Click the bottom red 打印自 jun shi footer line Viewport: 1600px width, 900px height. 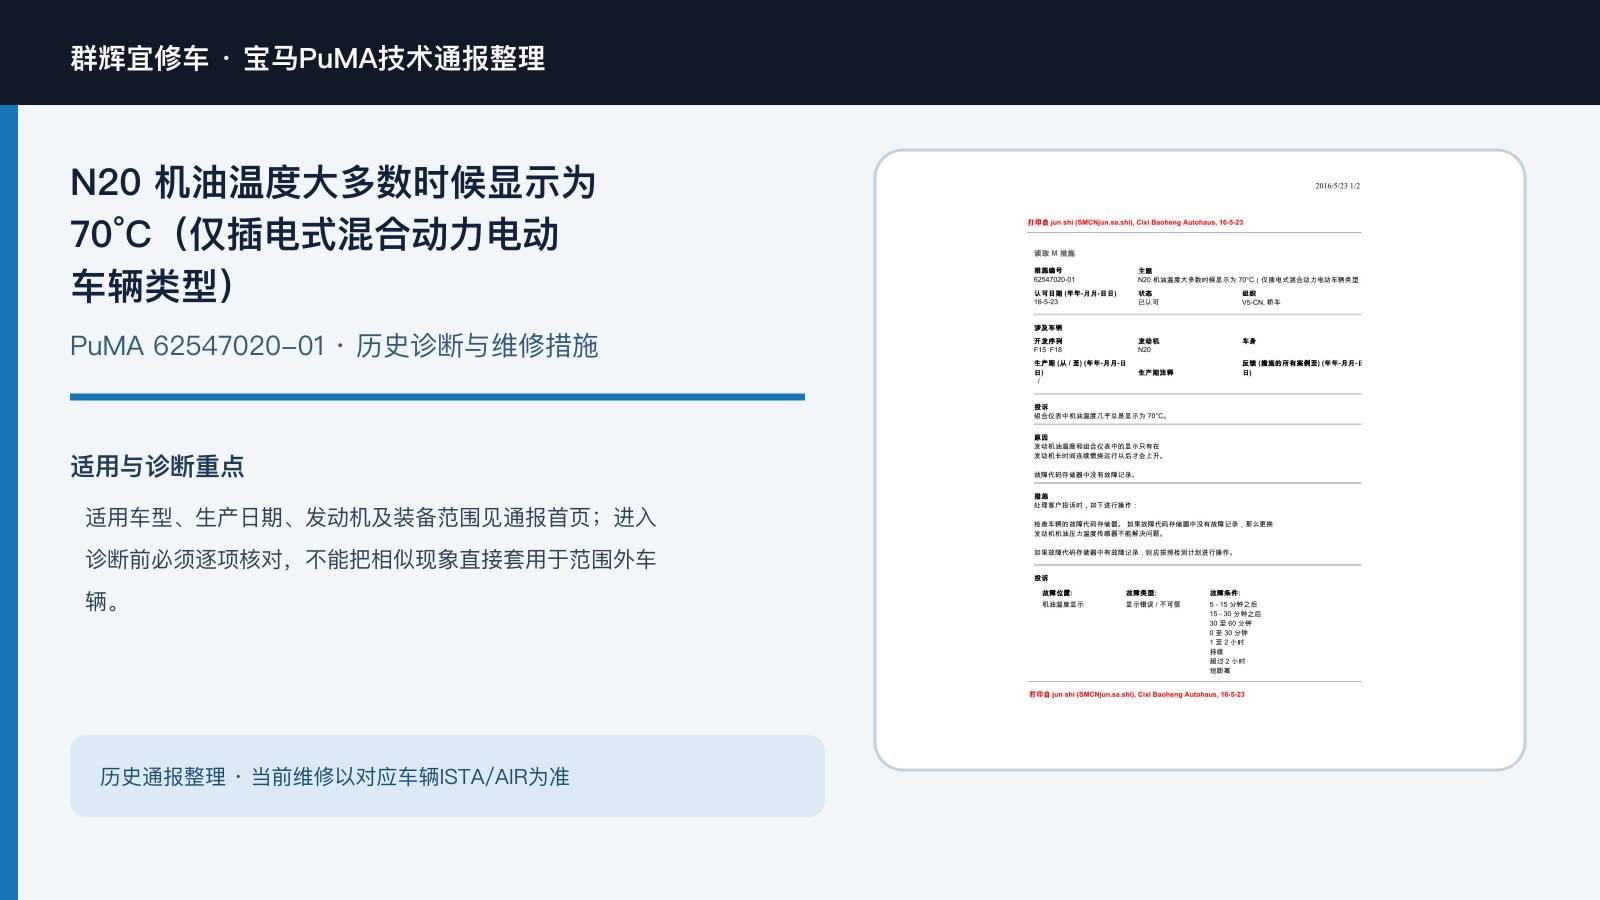pos(1137,694)
